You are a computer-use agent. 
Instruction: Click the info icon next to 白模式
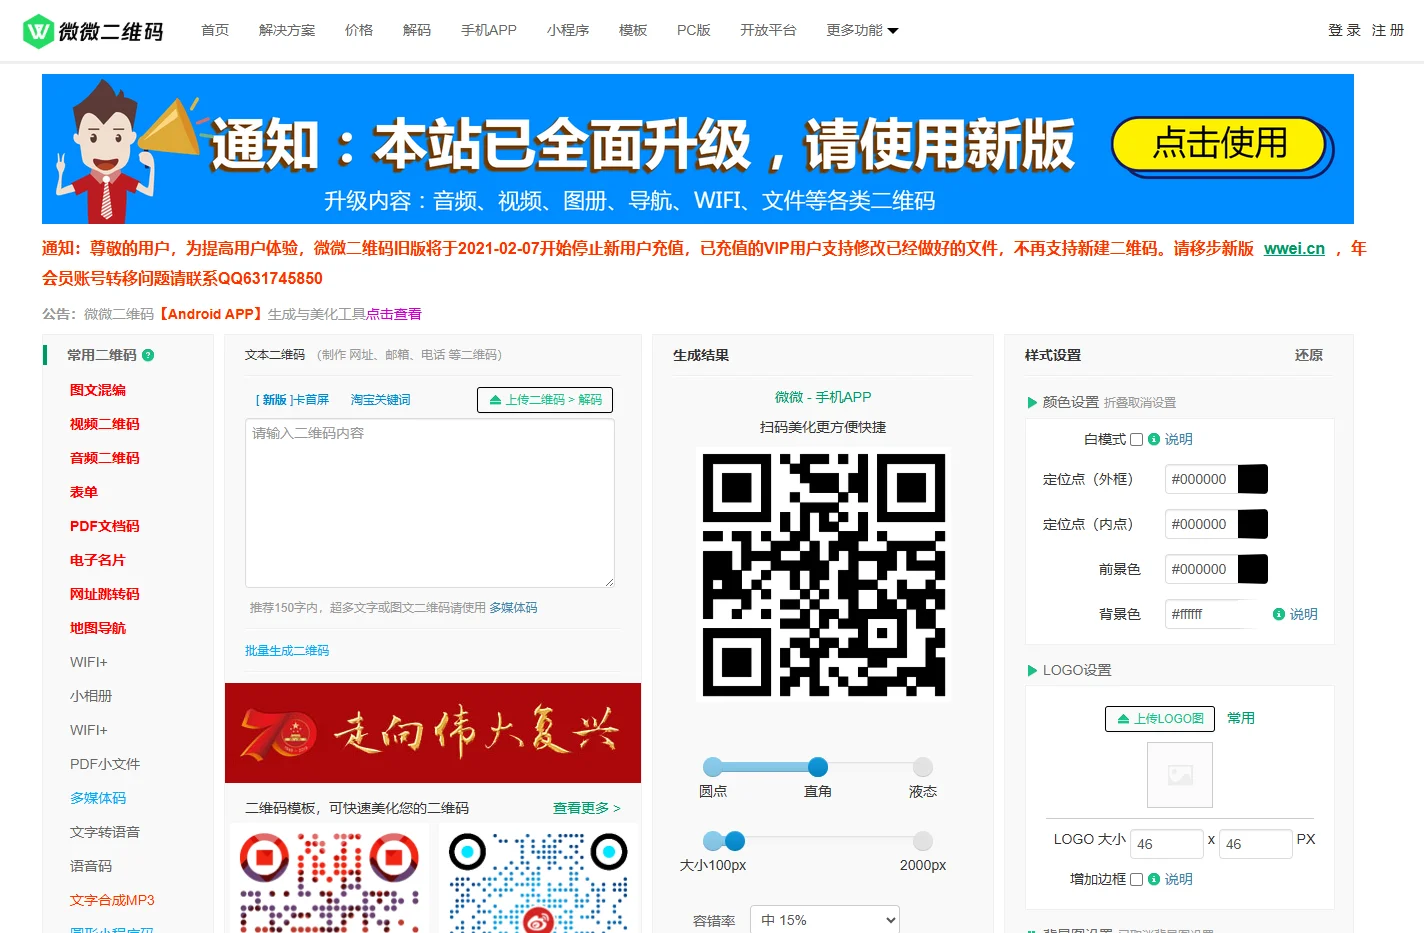point(1154,439)
